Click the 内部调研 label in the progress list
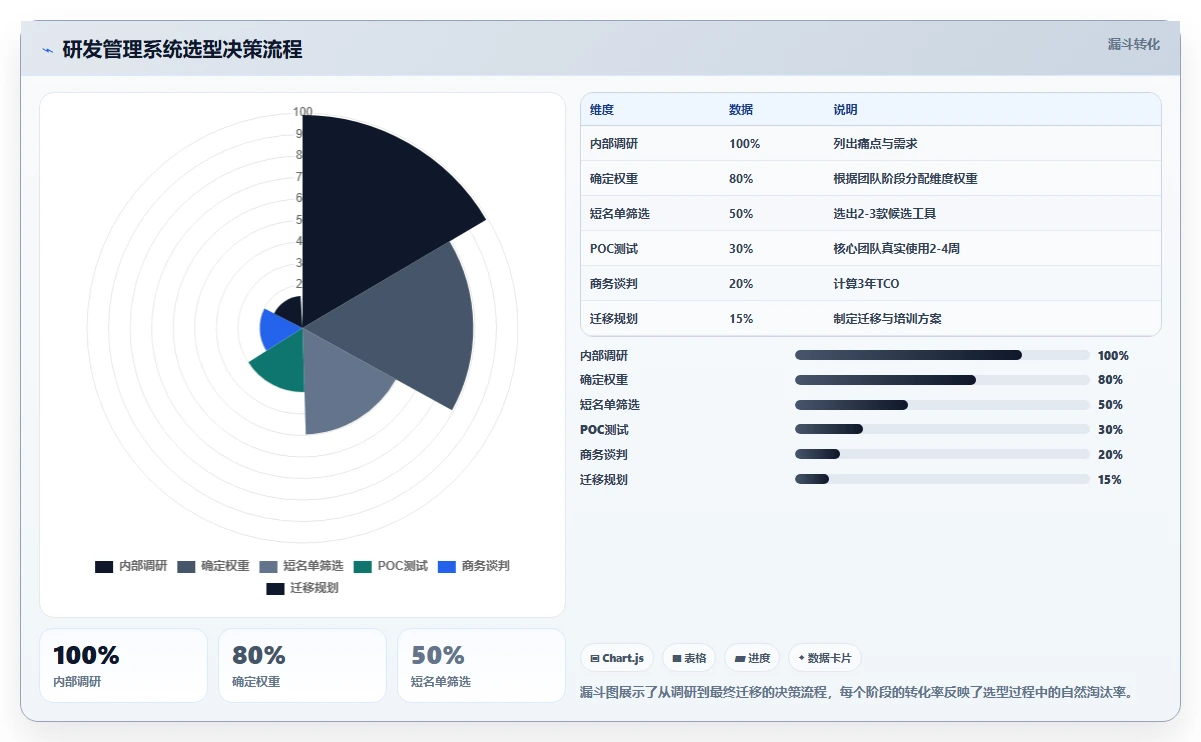1201x742 pixels. point(604,356)
